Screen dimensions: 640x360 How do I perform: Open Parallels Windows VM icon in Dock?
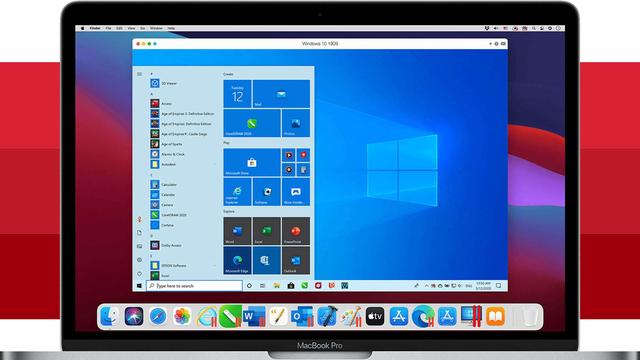471,316
